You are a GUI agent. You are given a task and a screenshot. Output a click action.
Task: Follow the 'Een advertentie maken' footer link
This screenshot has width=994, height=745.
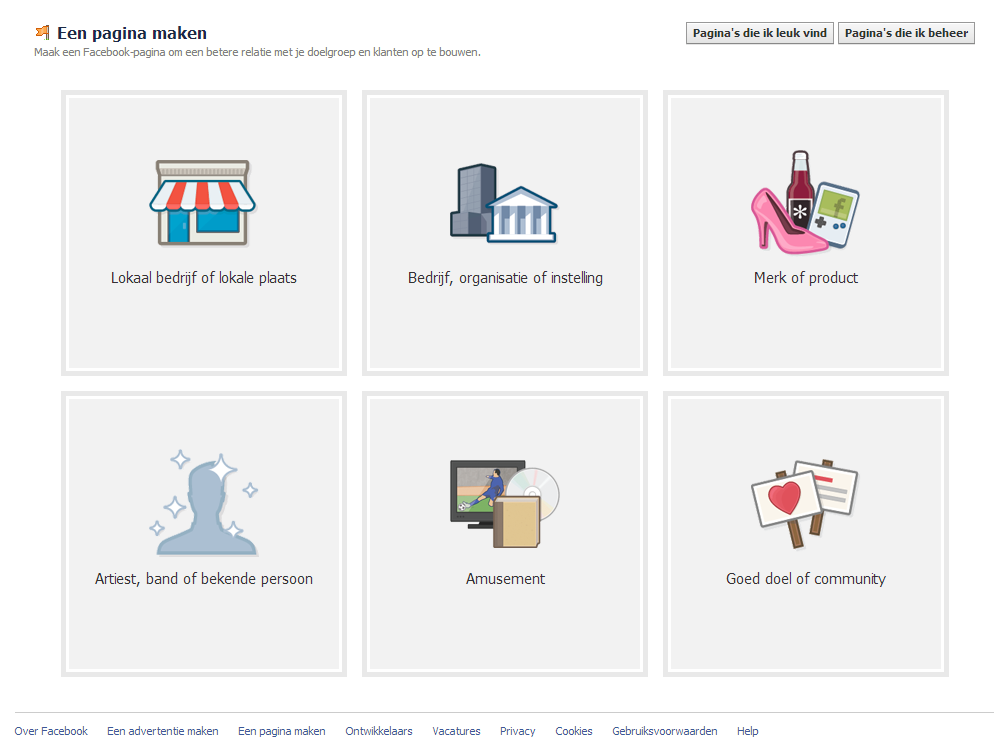(163, 731)
